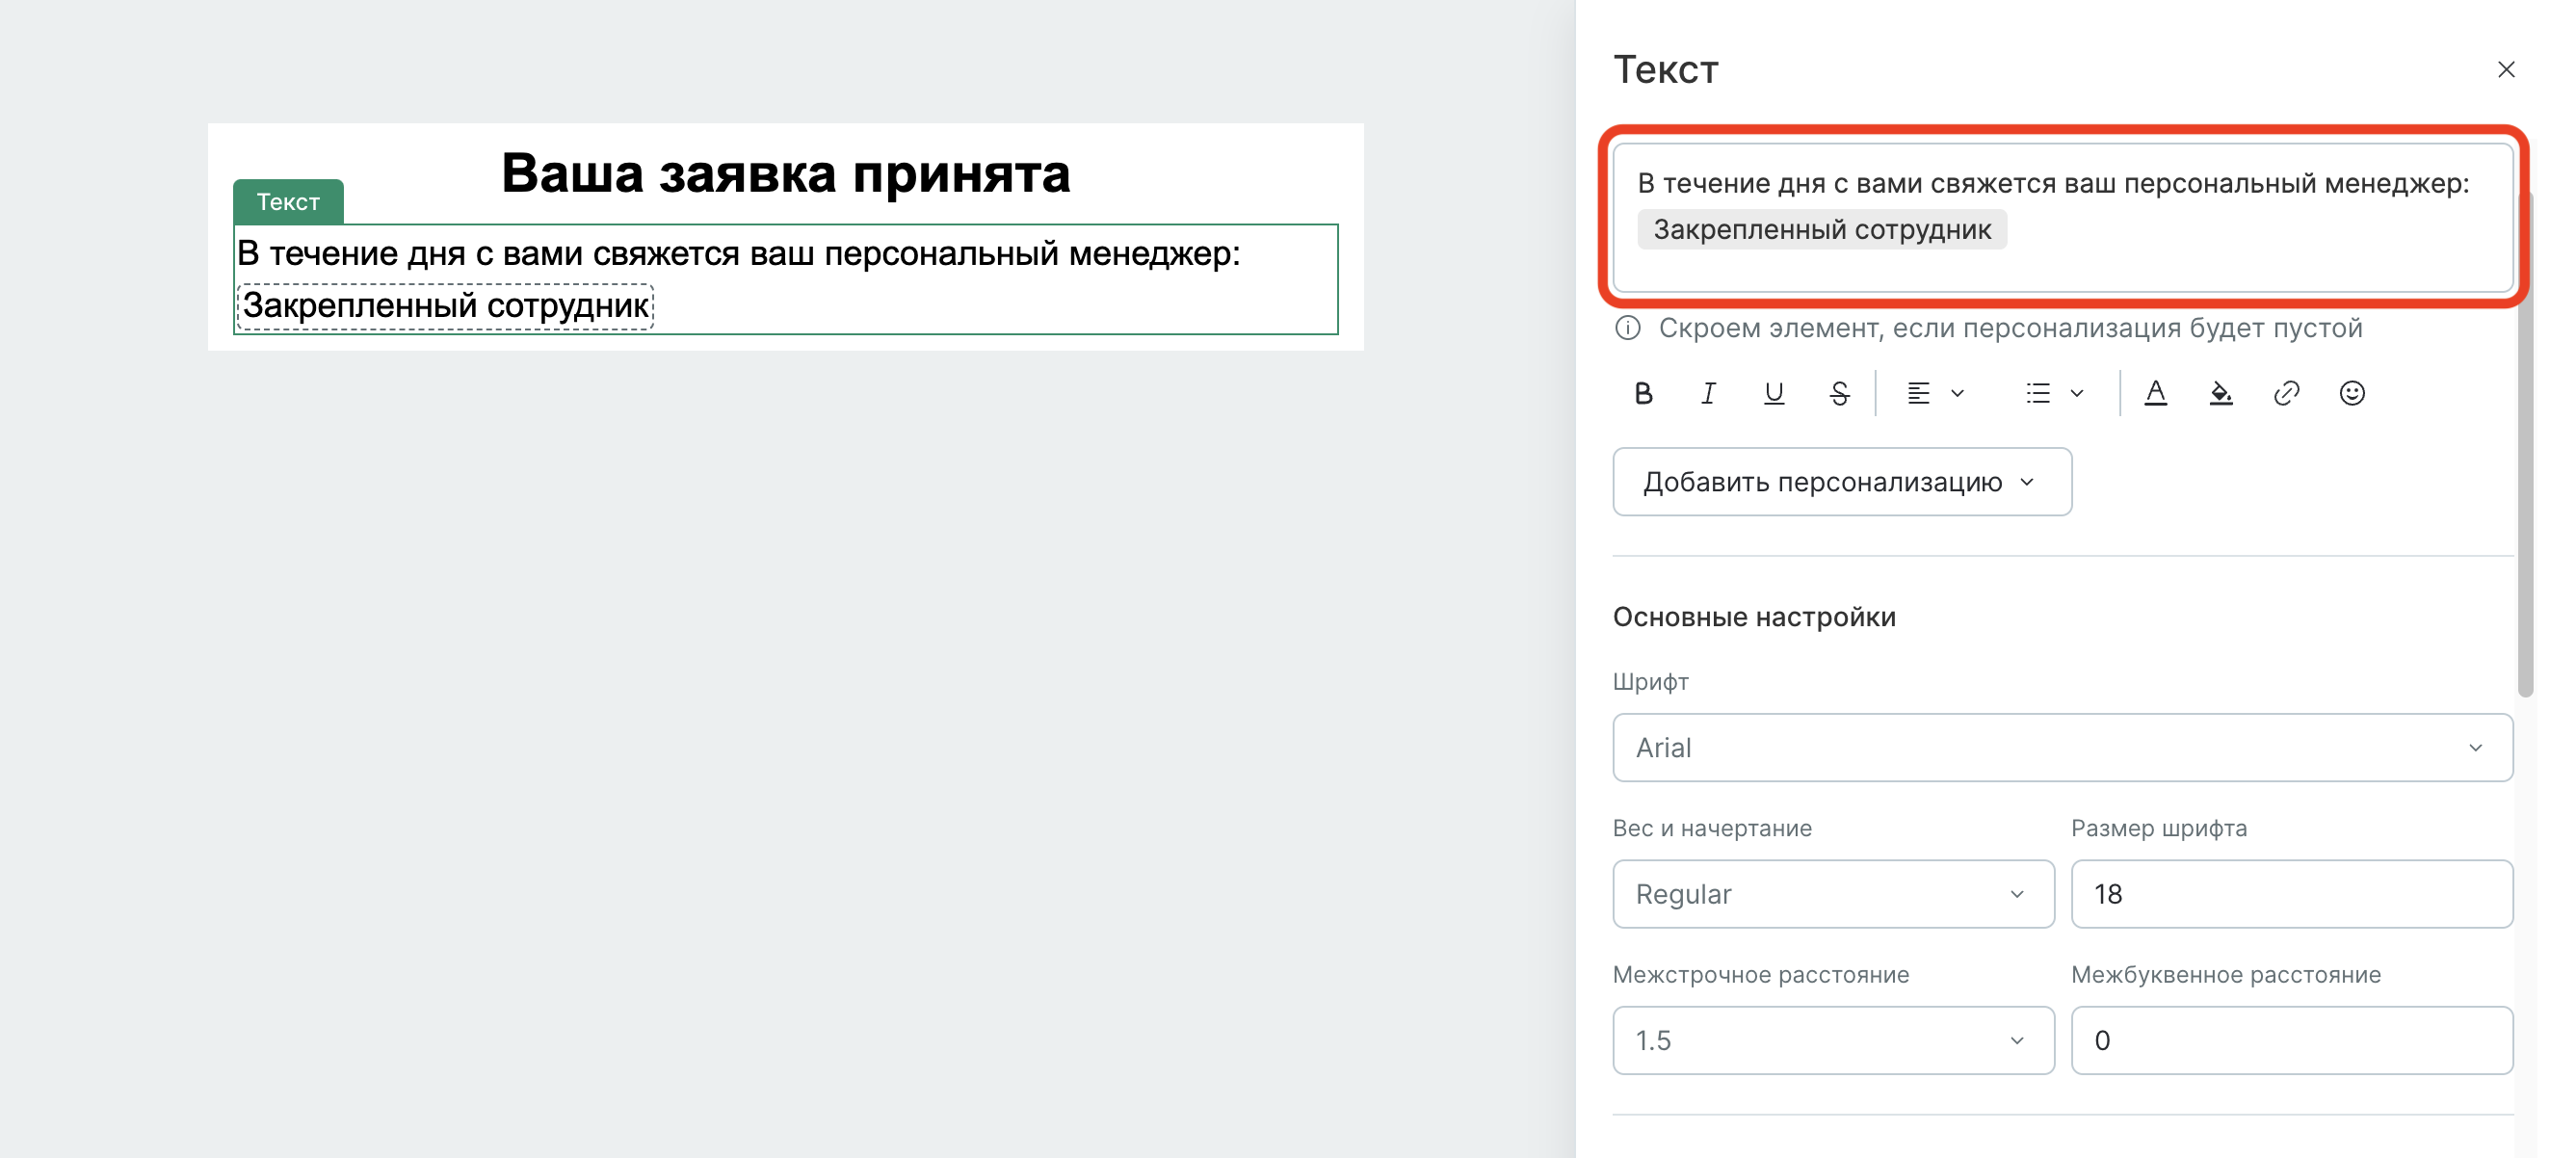Click heading Ваша заявка принята on canvas

click(786, 172)
